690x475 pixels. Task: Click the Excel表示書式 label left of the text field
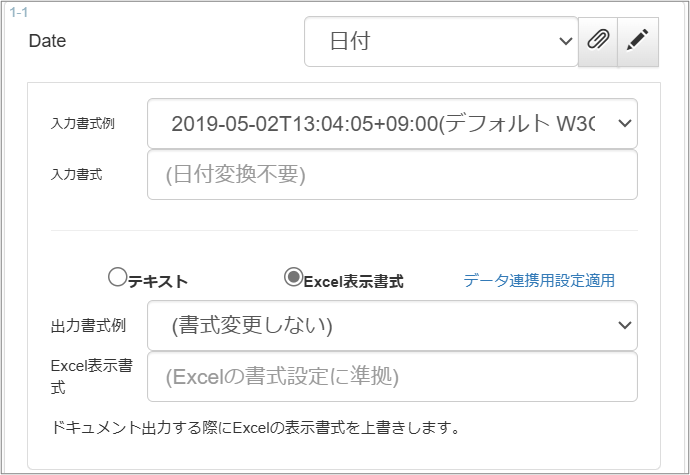click(x=92, y=375)
